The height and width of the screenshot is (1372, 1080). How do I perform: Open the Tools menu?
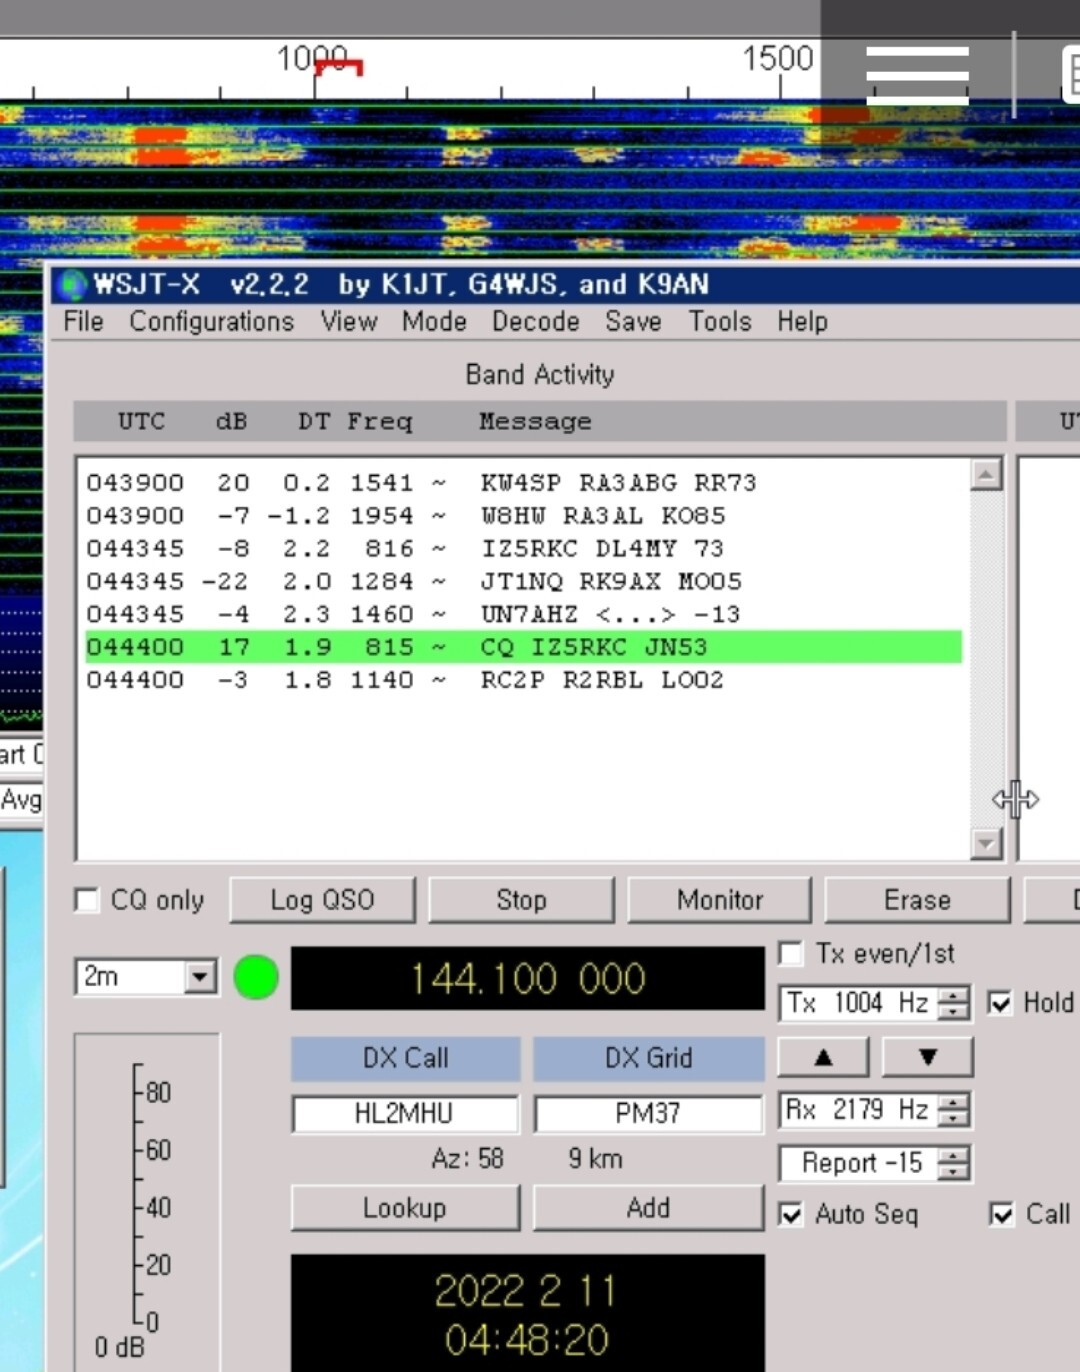coord(719,321)
